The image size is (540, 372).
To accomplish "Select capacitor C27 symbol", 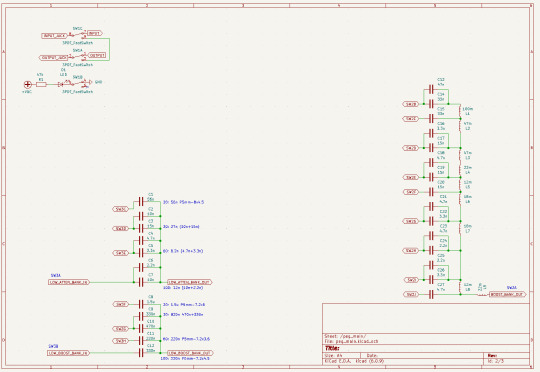I will 431,294.
